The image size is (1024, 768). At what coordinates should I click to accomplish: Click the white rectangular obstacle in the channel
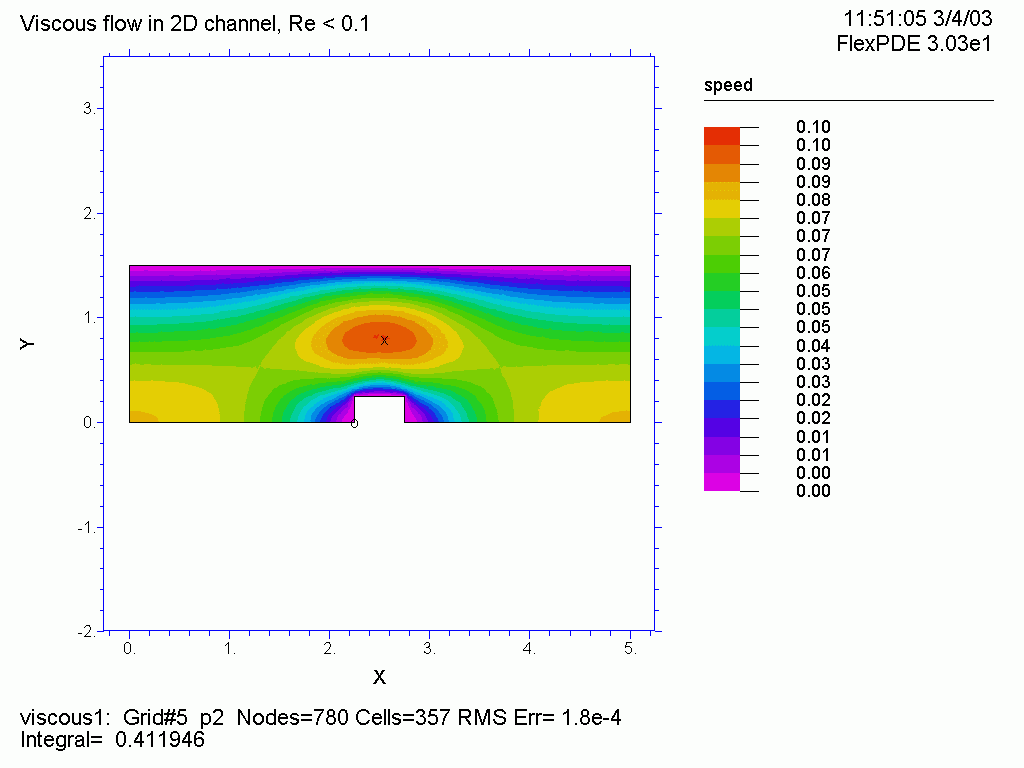379,409
